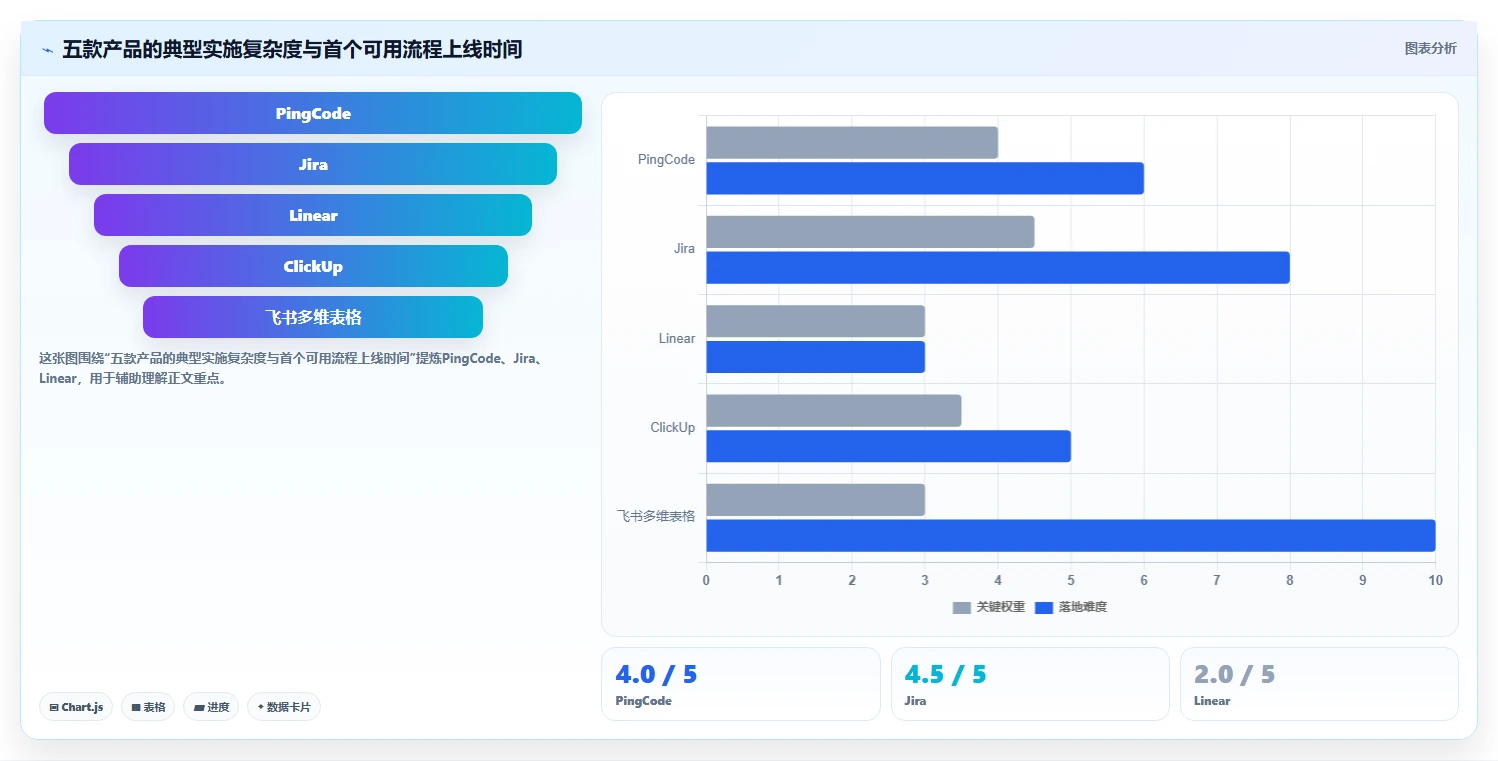Click Linear's gray 关键权重 chart bar

click(x=815, y=321)
